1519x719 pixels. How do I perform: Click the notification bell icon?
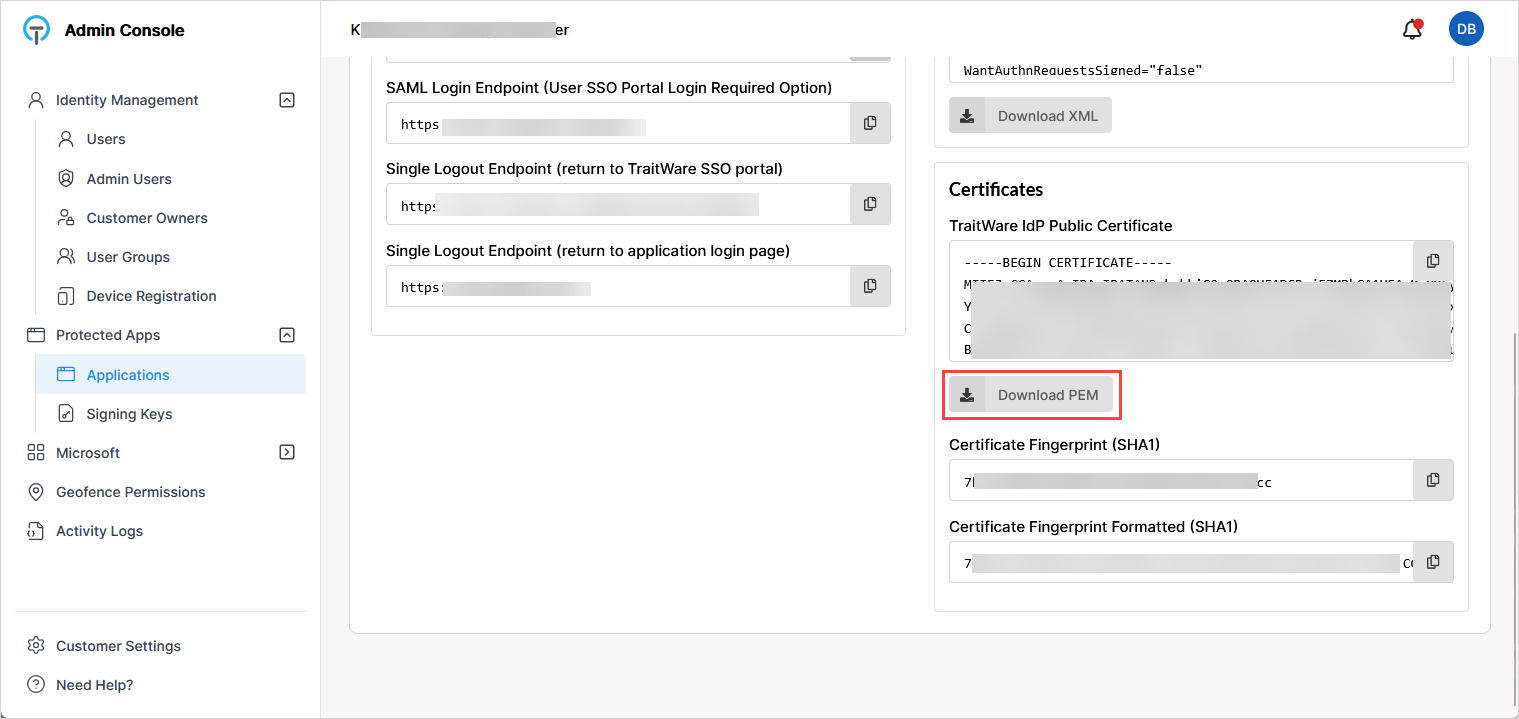point(1412,30)
